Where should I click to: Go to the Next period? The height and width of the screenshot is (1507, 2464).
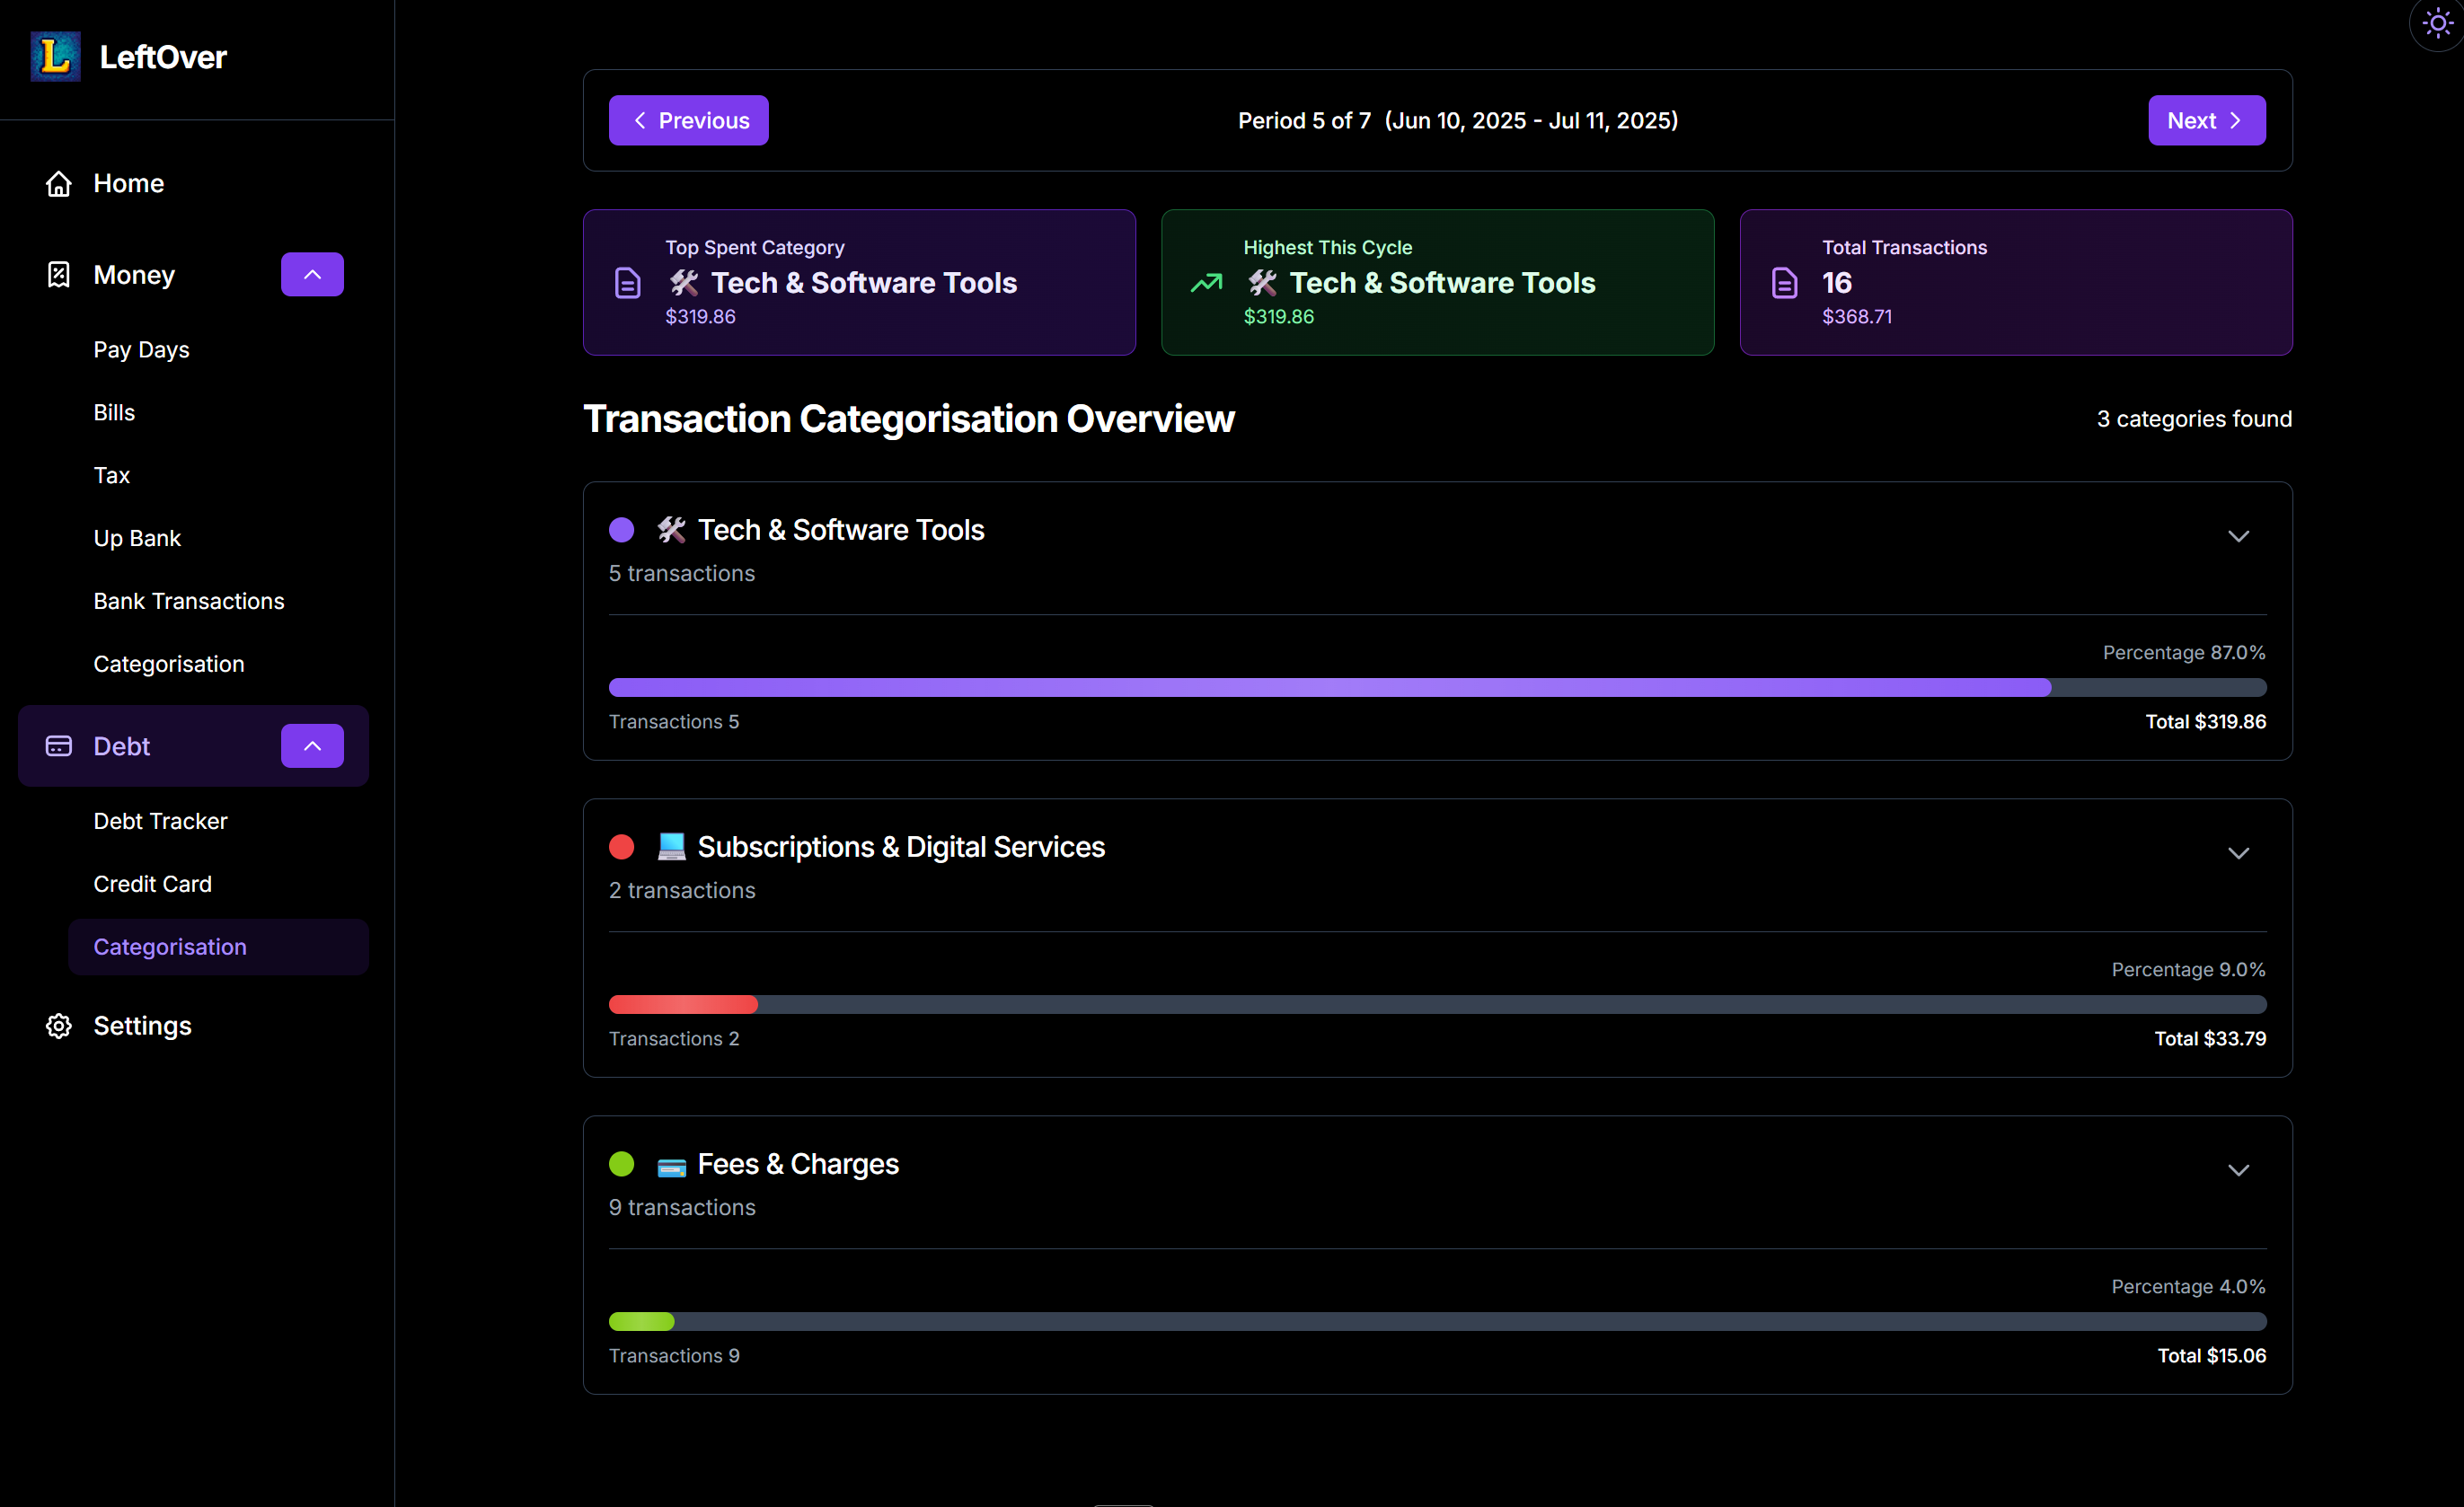[2206, 121]
